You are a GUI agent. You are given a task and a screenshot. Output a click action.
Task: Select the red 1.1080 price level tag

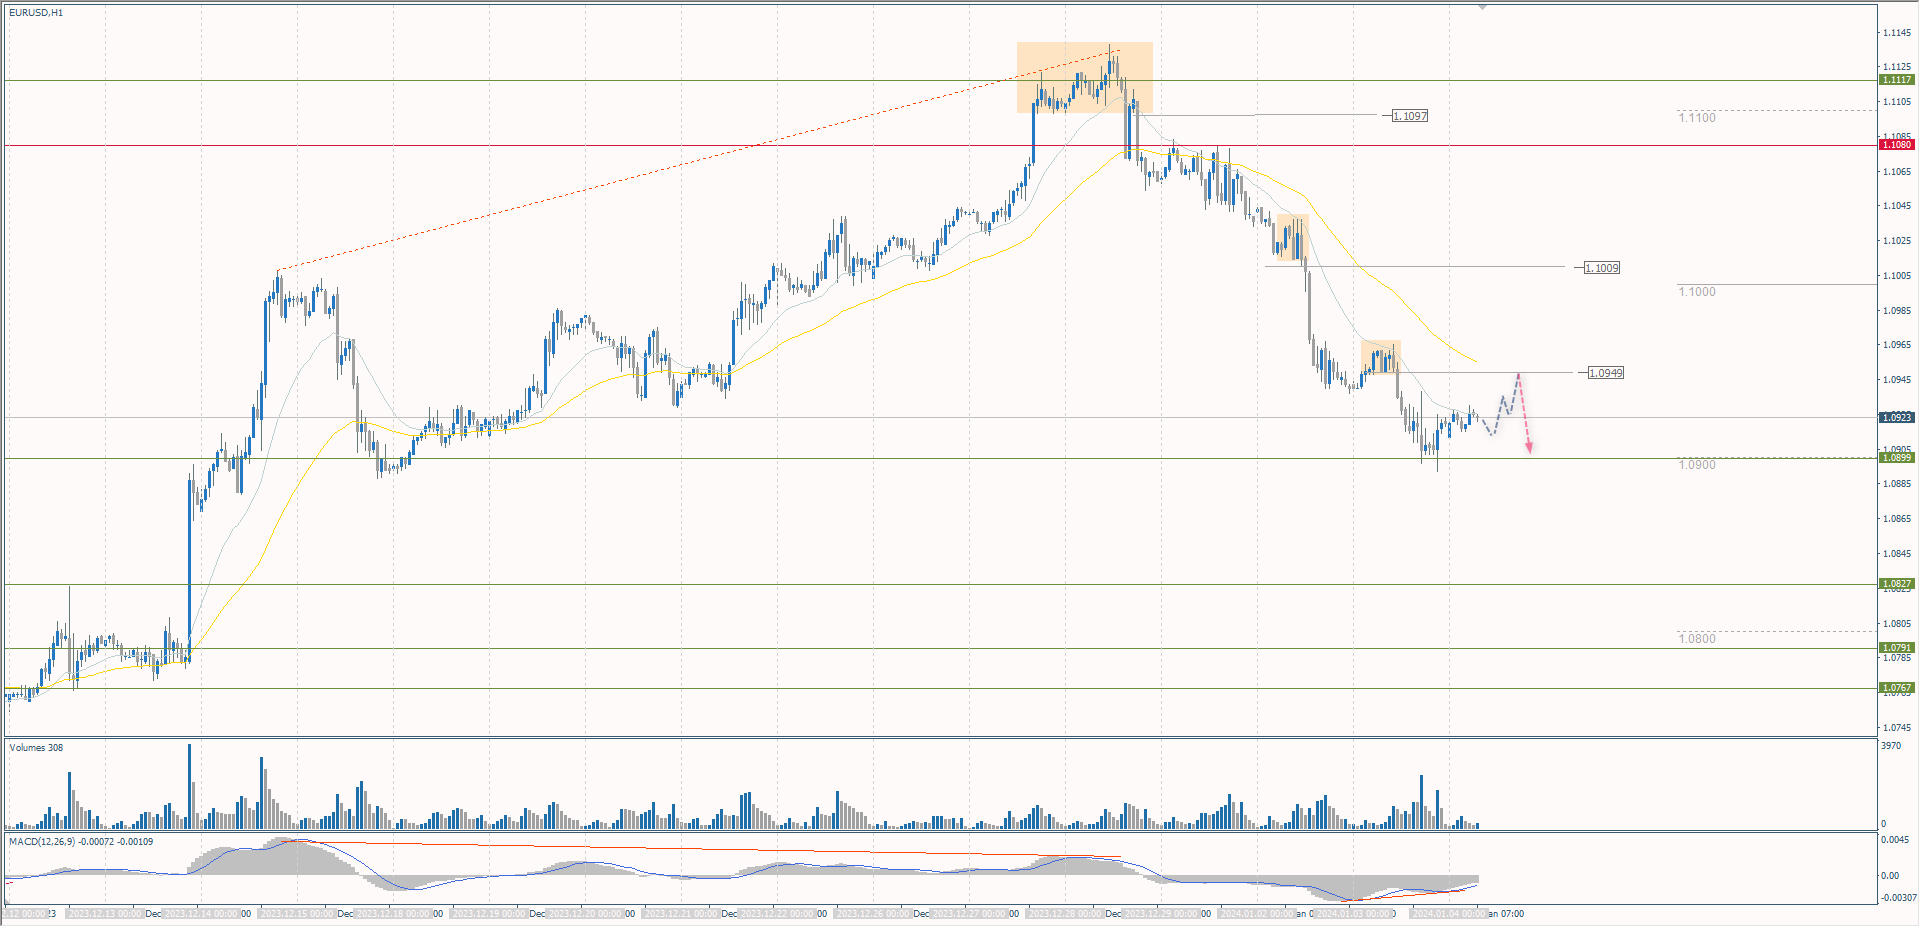[x=1897, y=145]
